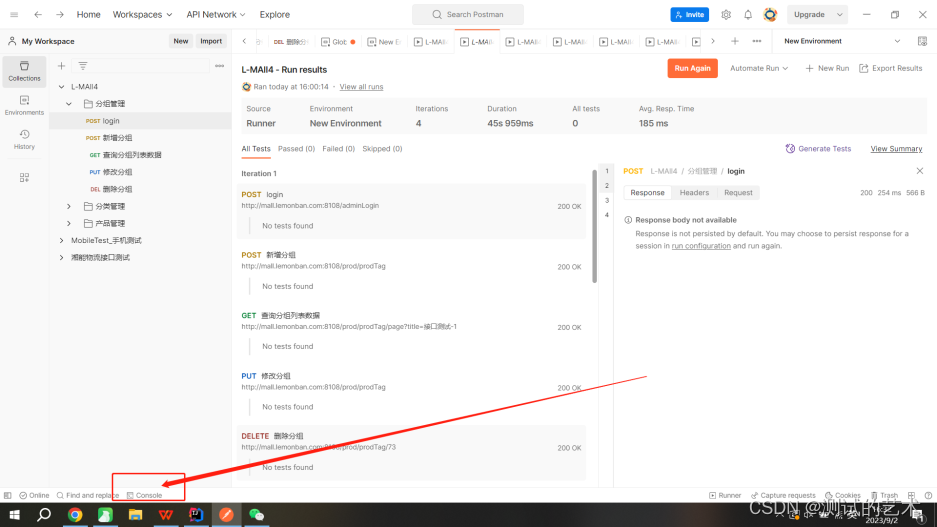Open the notifications bell icon

(748, 14)
